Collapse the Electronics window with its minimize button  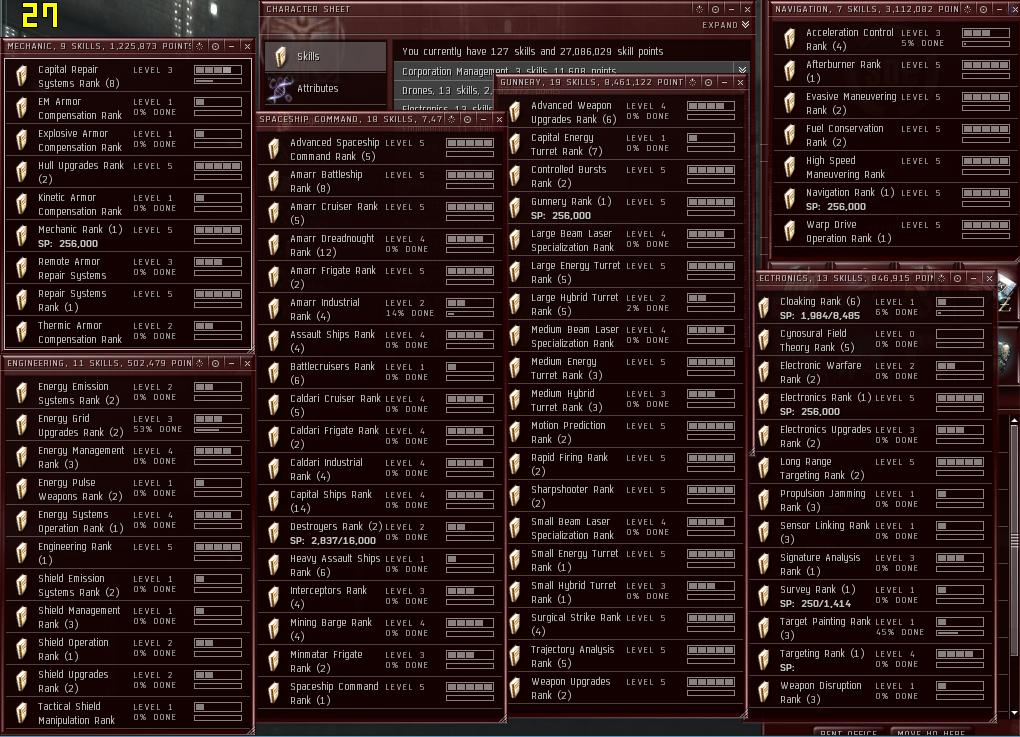[974, 278]
